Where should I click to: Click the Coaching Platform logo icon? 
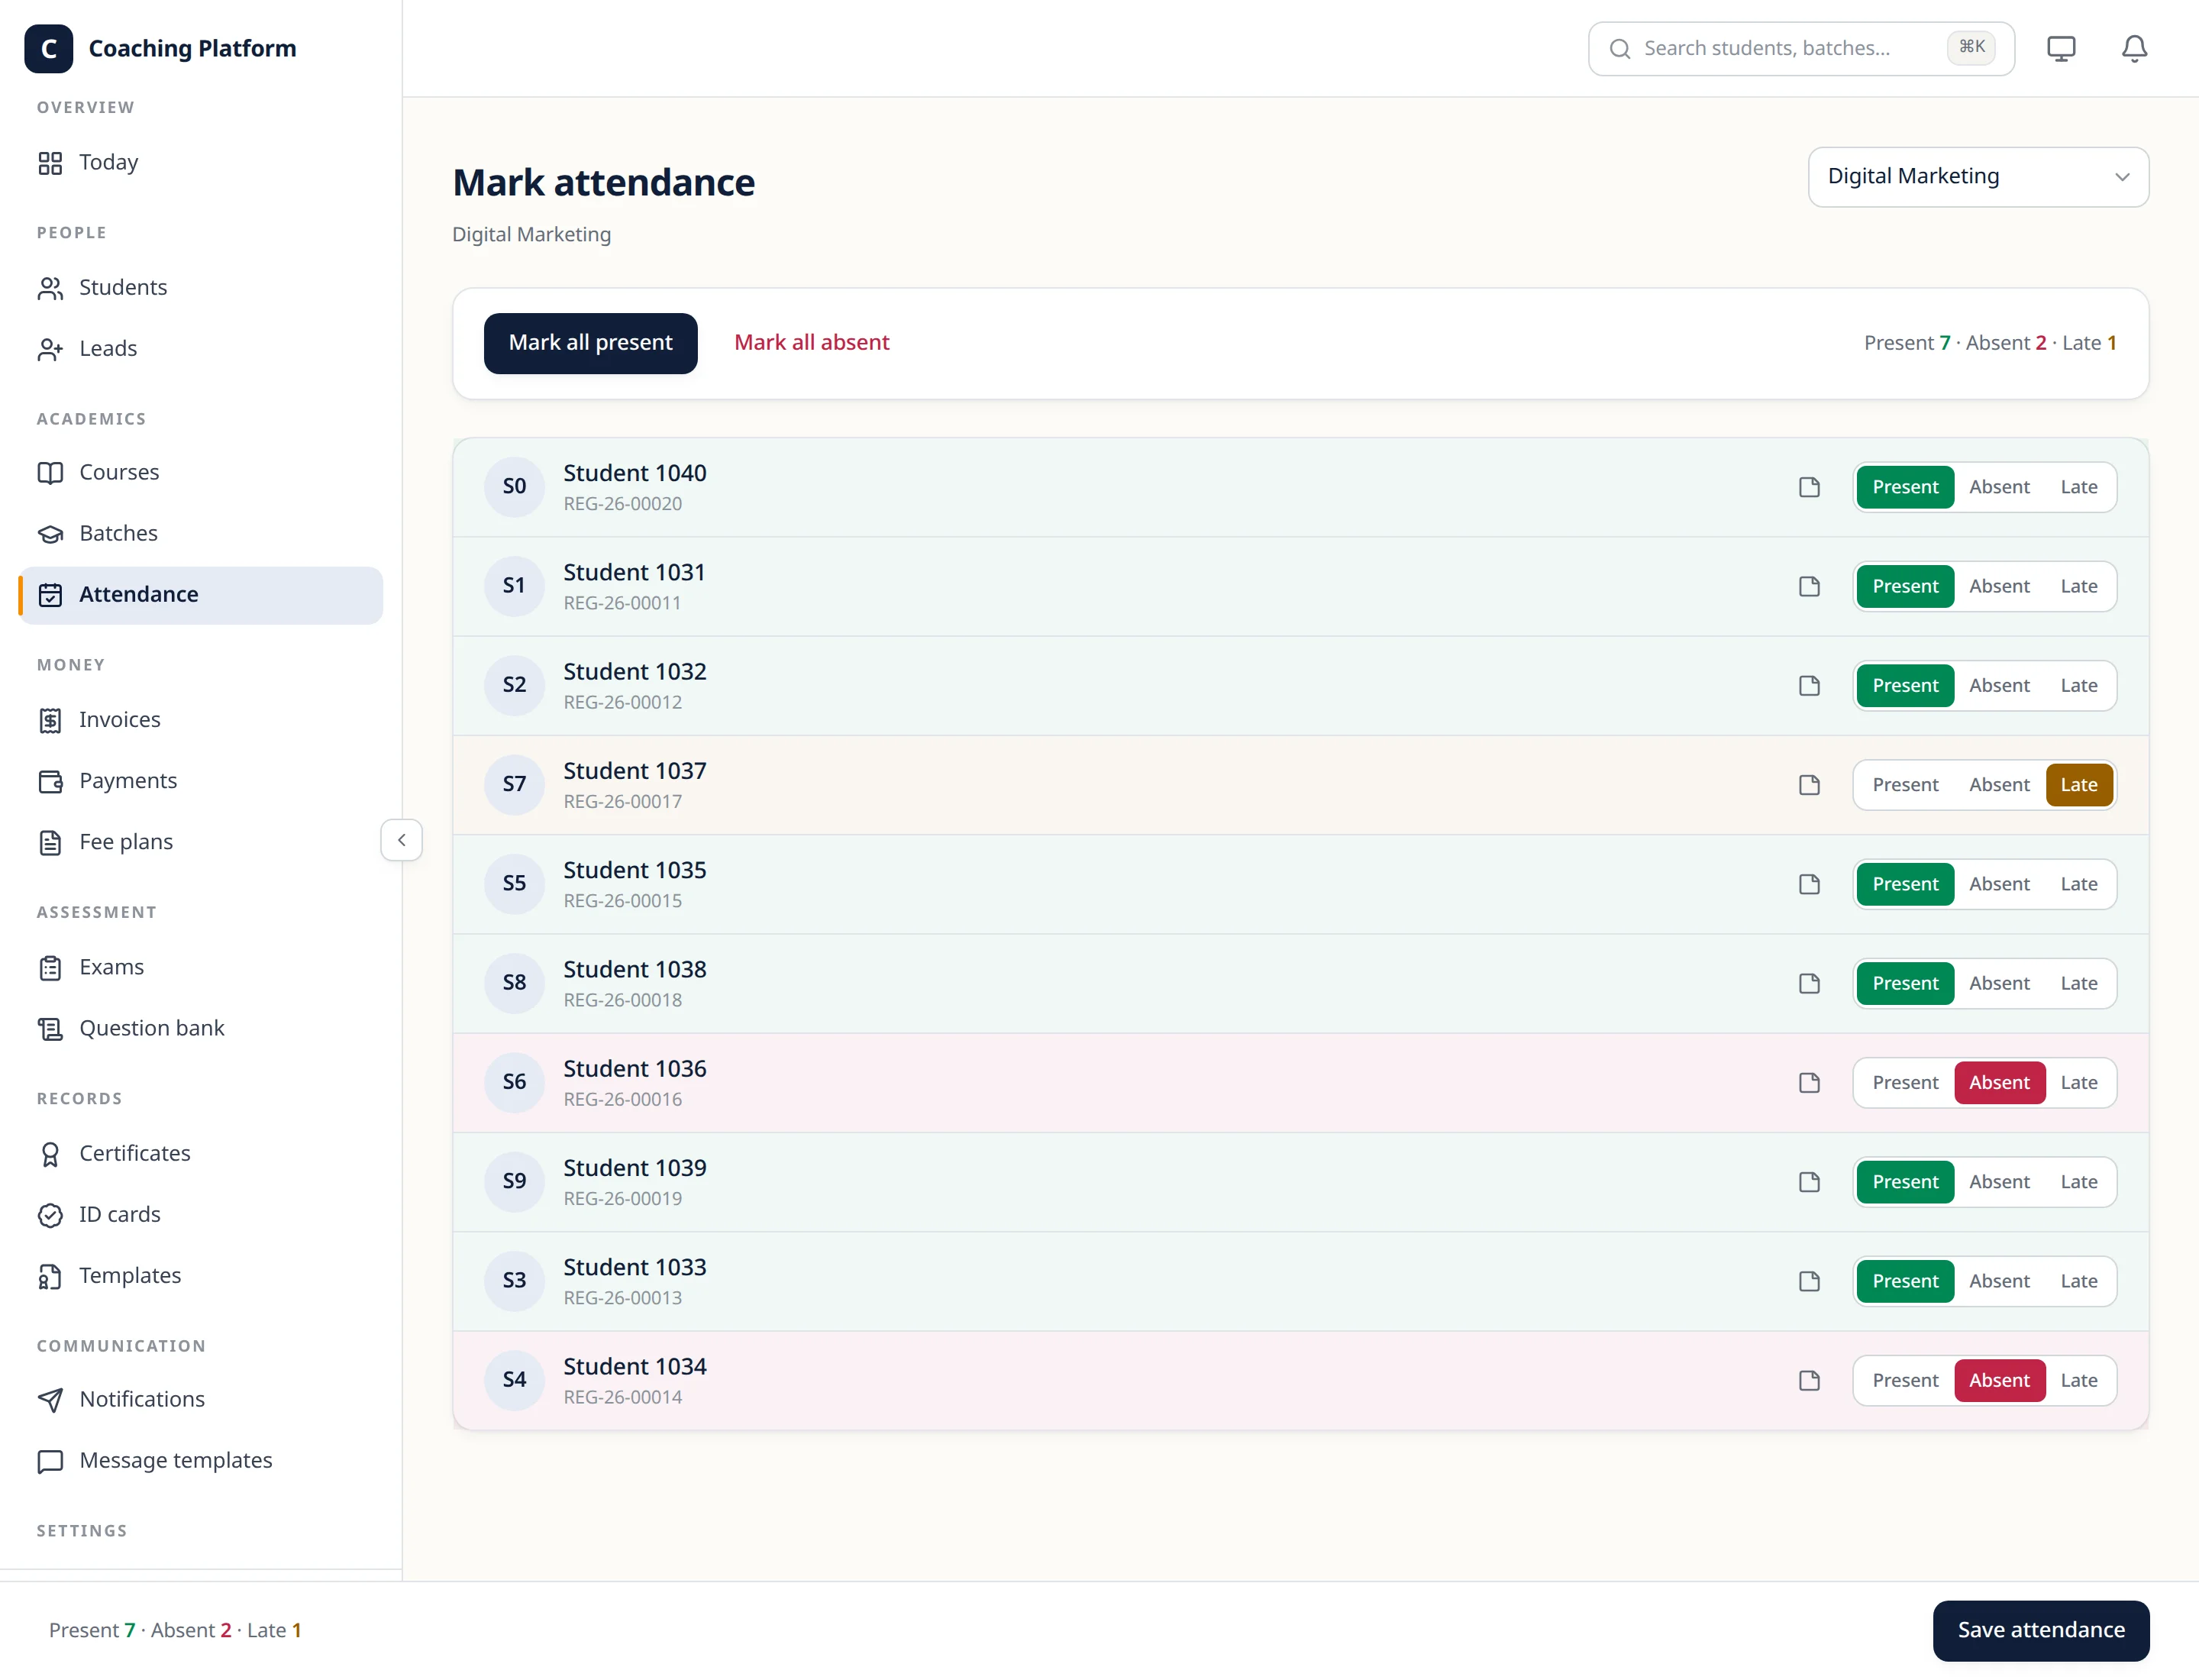(x=48, y=48)
